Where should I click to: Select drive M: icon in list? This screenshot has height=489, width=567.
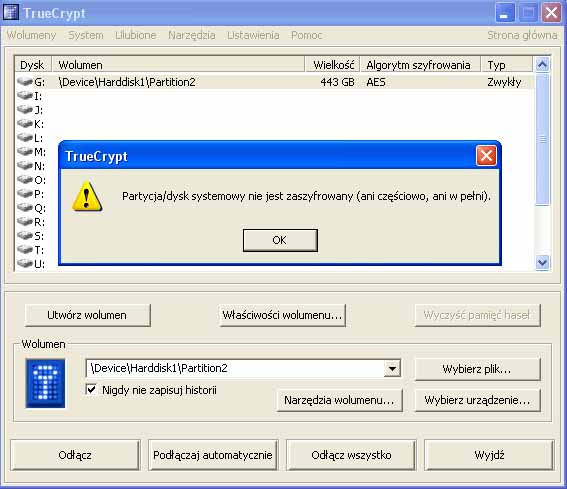(25, 151)
